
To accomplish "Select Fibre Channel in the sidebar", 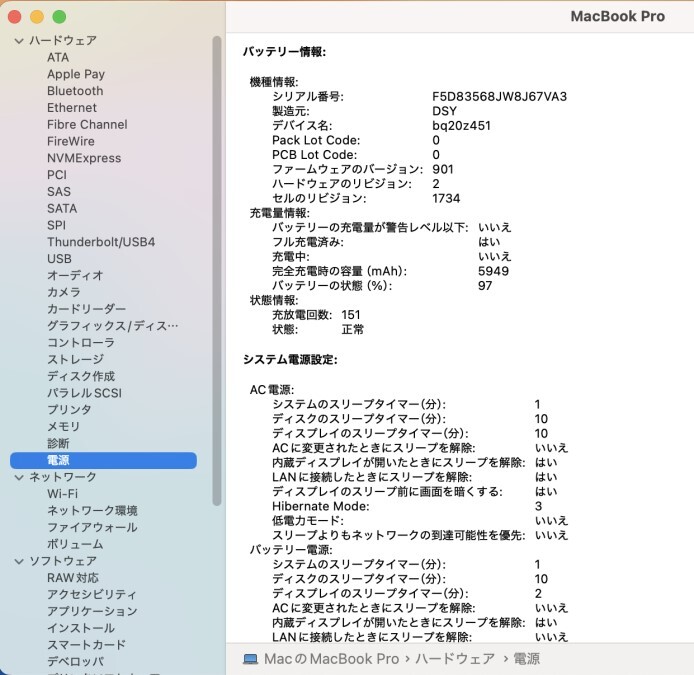I will point(87,125).
